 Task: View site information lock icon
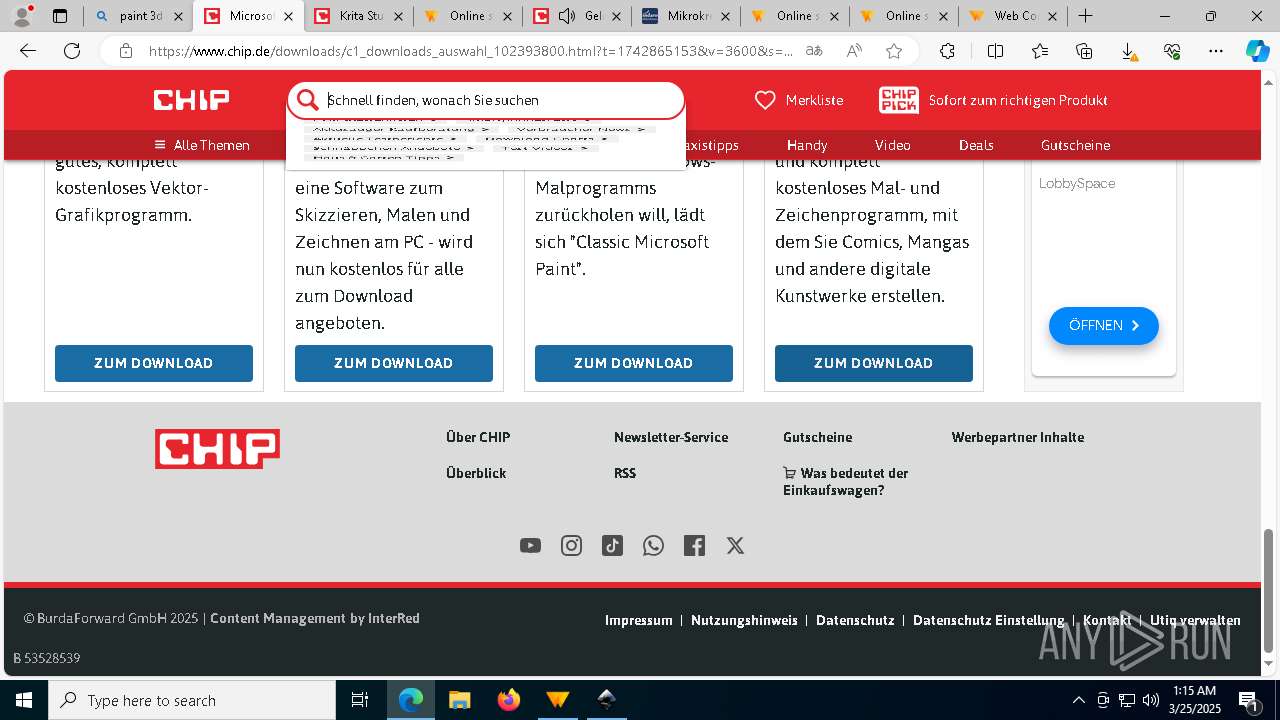point(126,51)
